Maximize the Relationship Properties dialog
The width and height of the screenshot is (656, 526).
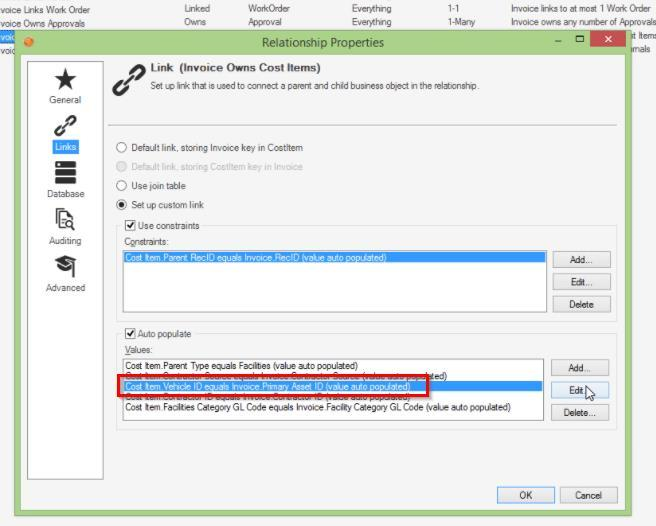[580, 41]
